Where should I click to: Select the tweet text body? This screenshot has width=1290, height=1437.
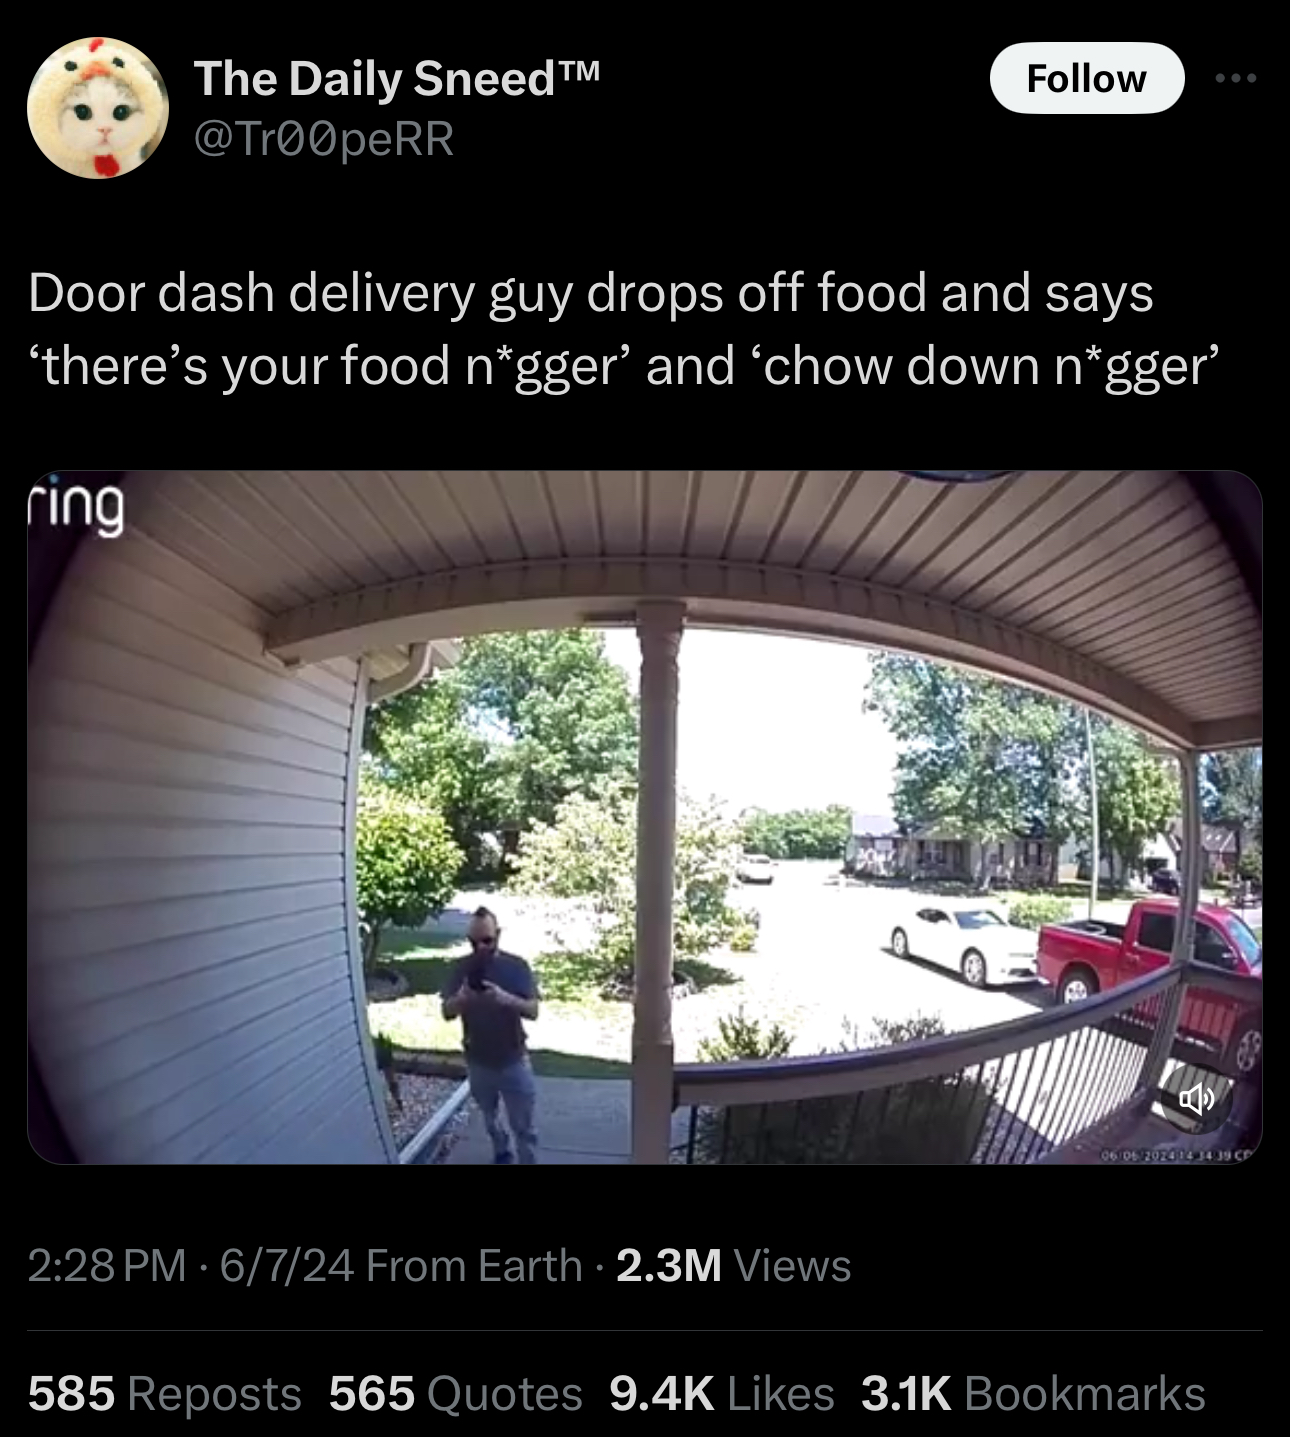click(x=625, y=329)
